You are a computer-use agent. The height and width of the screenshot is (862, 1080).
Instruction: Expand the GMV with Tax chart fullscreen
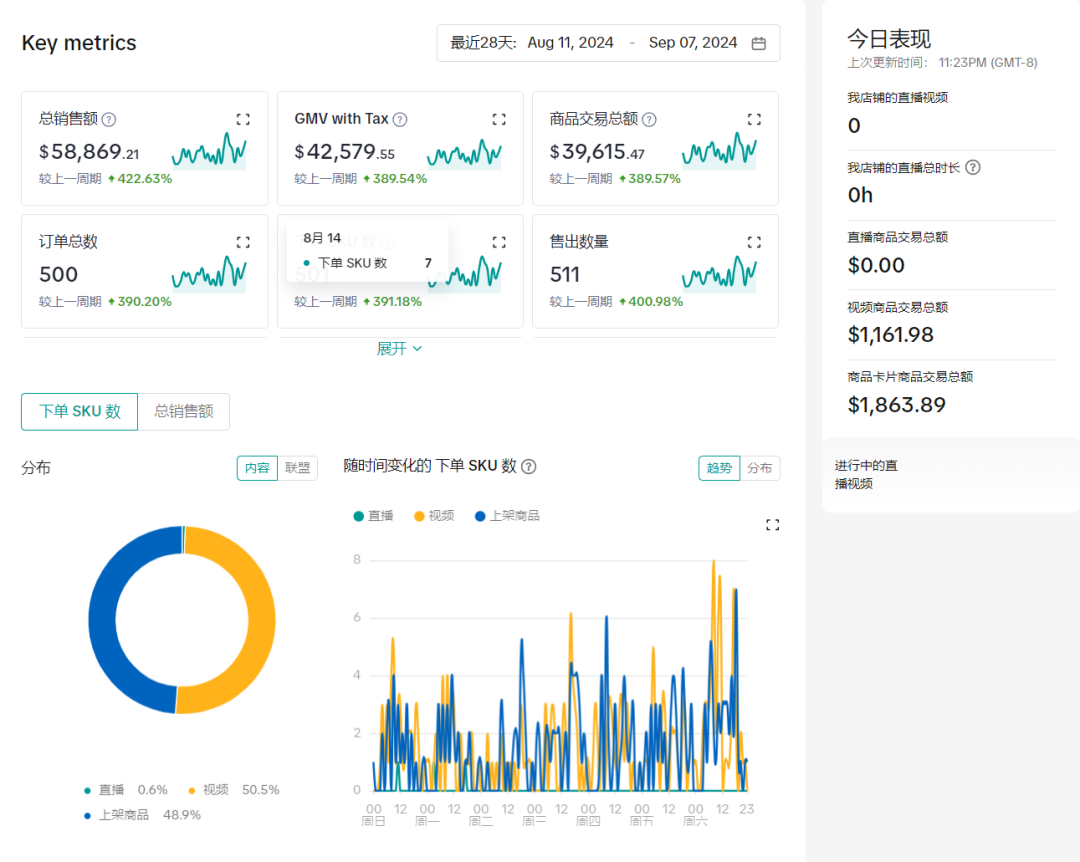pyautogui.click(x=499, y=119)
